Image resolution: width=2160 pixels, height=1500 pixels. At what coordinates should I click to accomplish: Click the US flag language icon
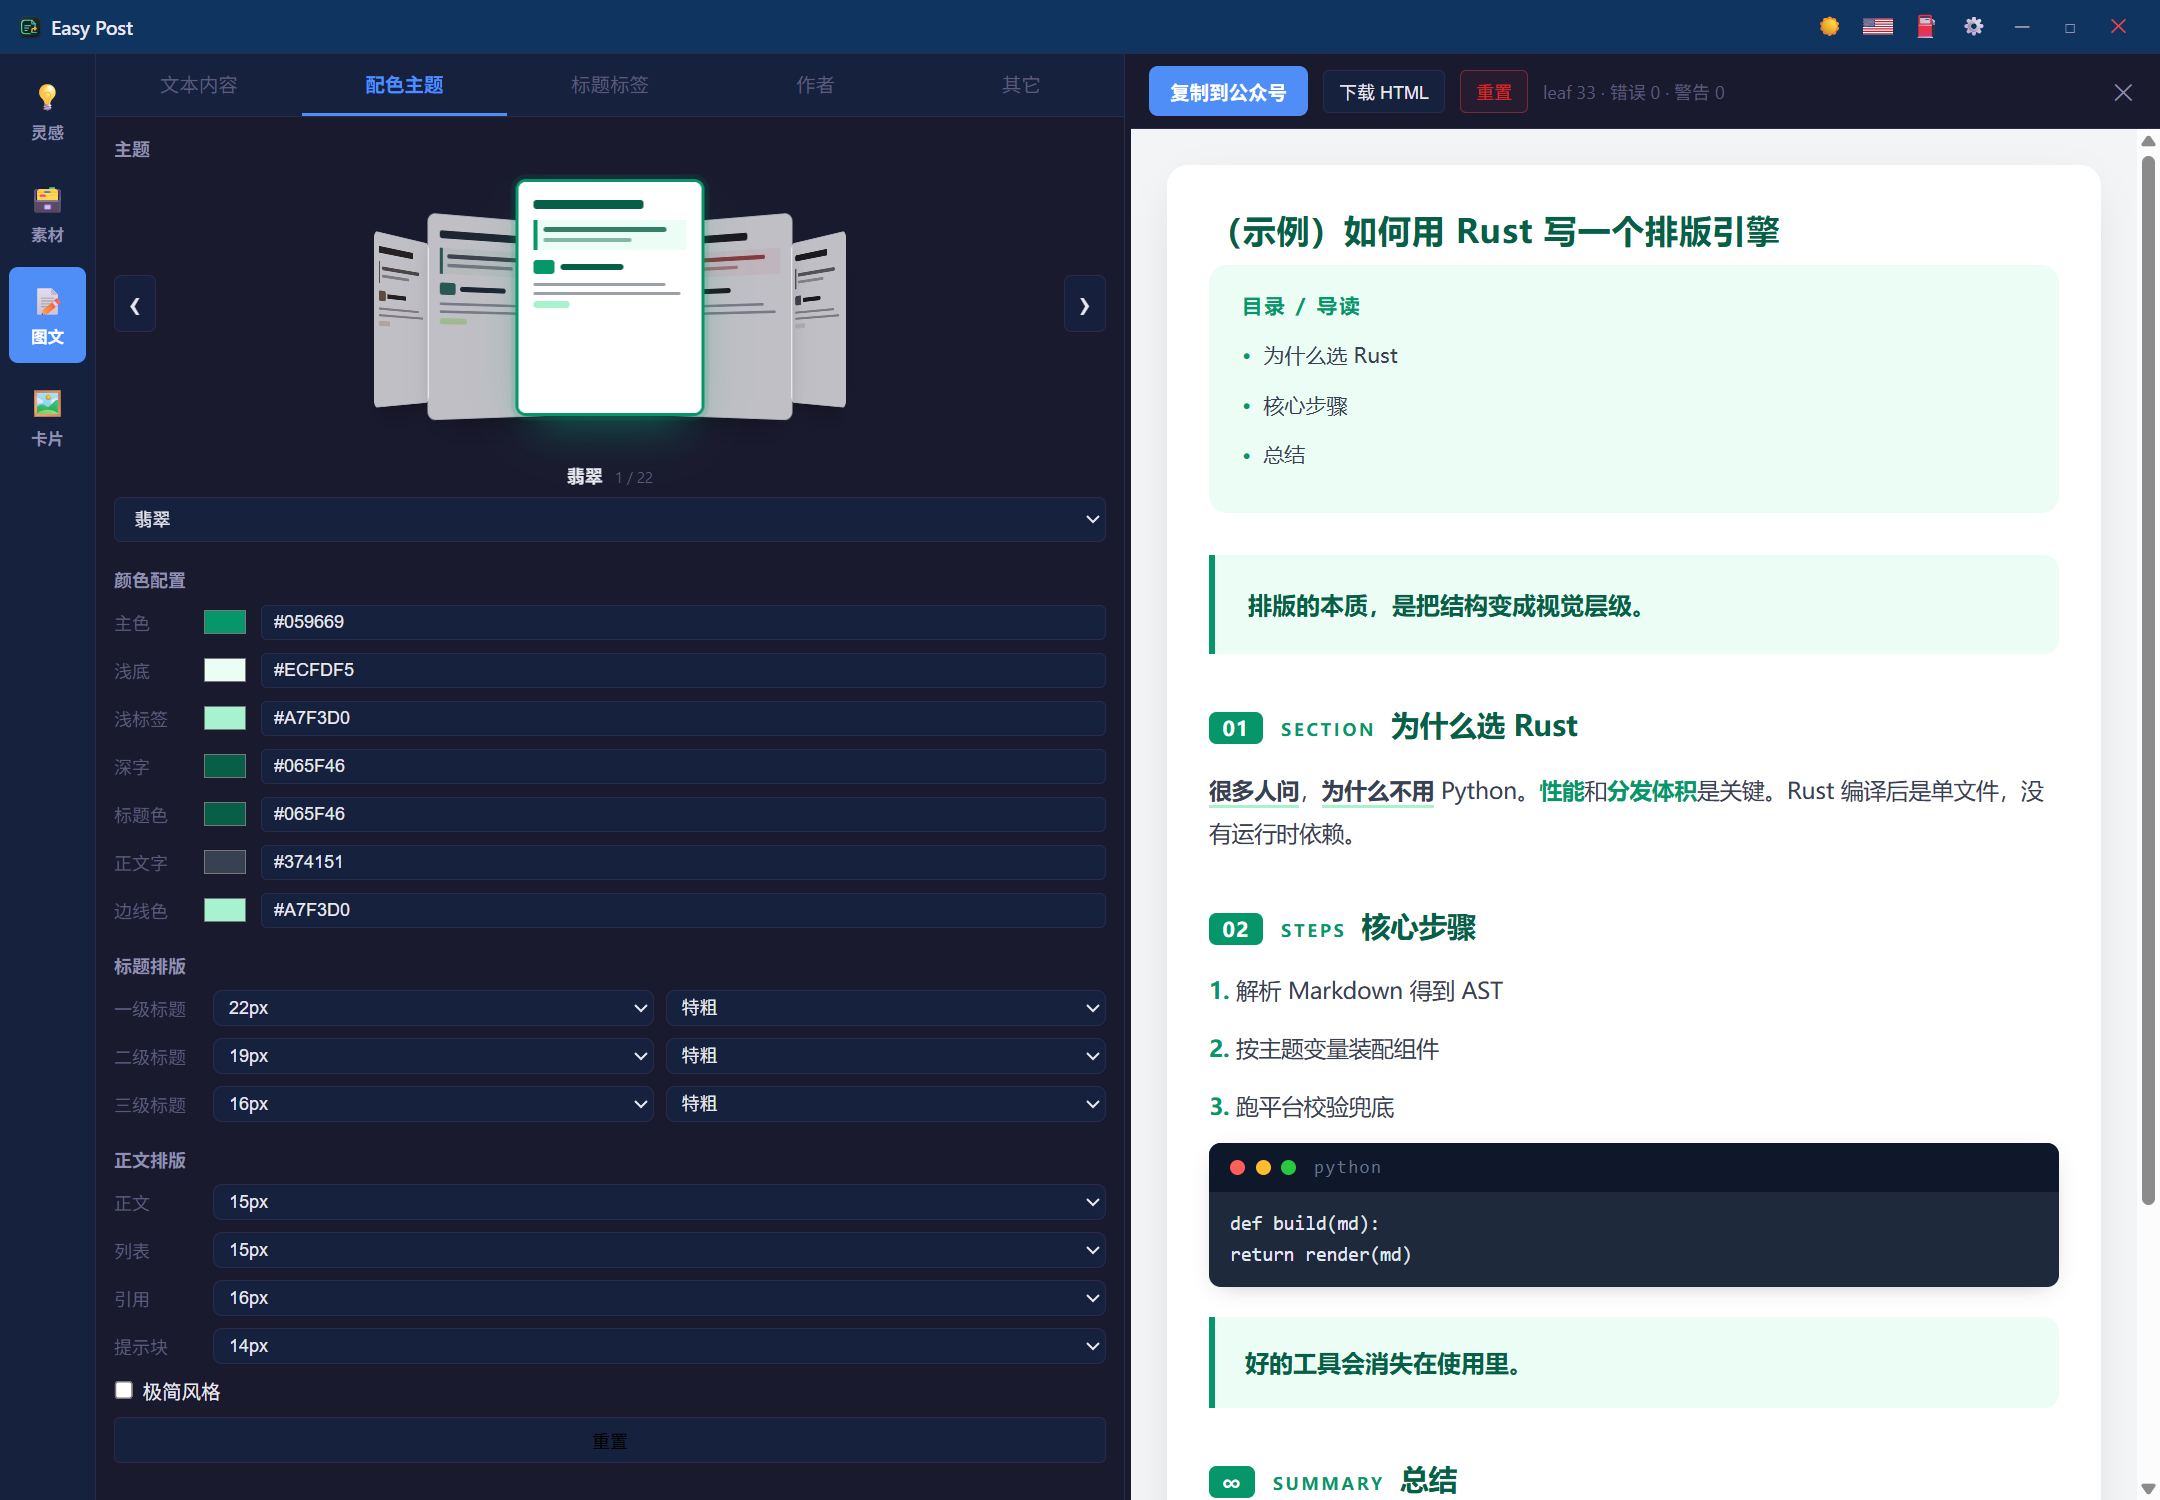(1877, 27)
